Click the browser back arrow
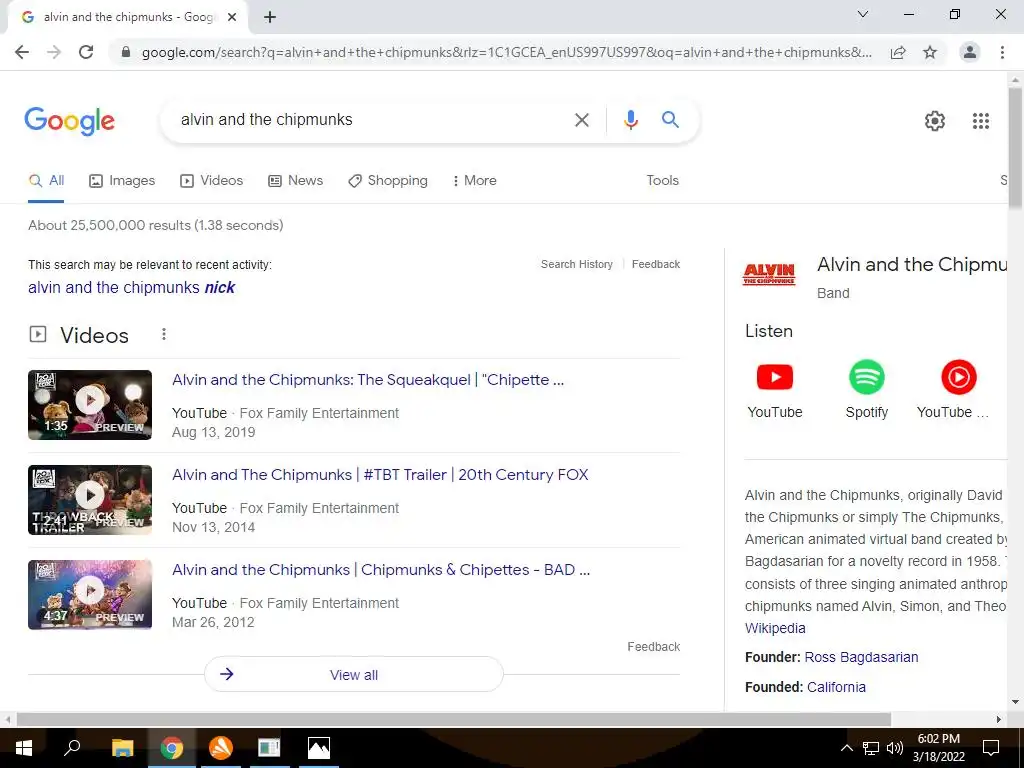The width and height of the screenshot is (1024, 768). pos(22,52)
